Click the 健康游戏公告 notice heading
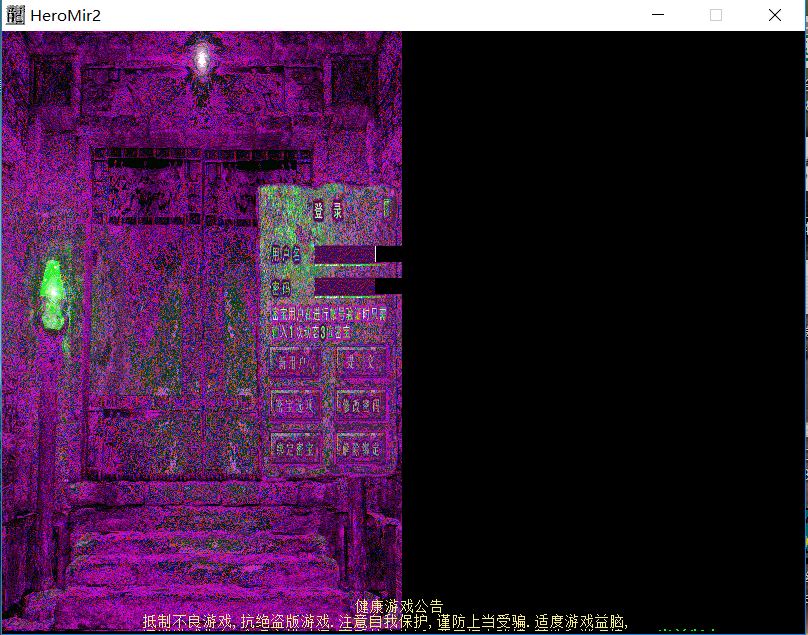The height and width of the screenshot is (635, 808). coord(400,606)
